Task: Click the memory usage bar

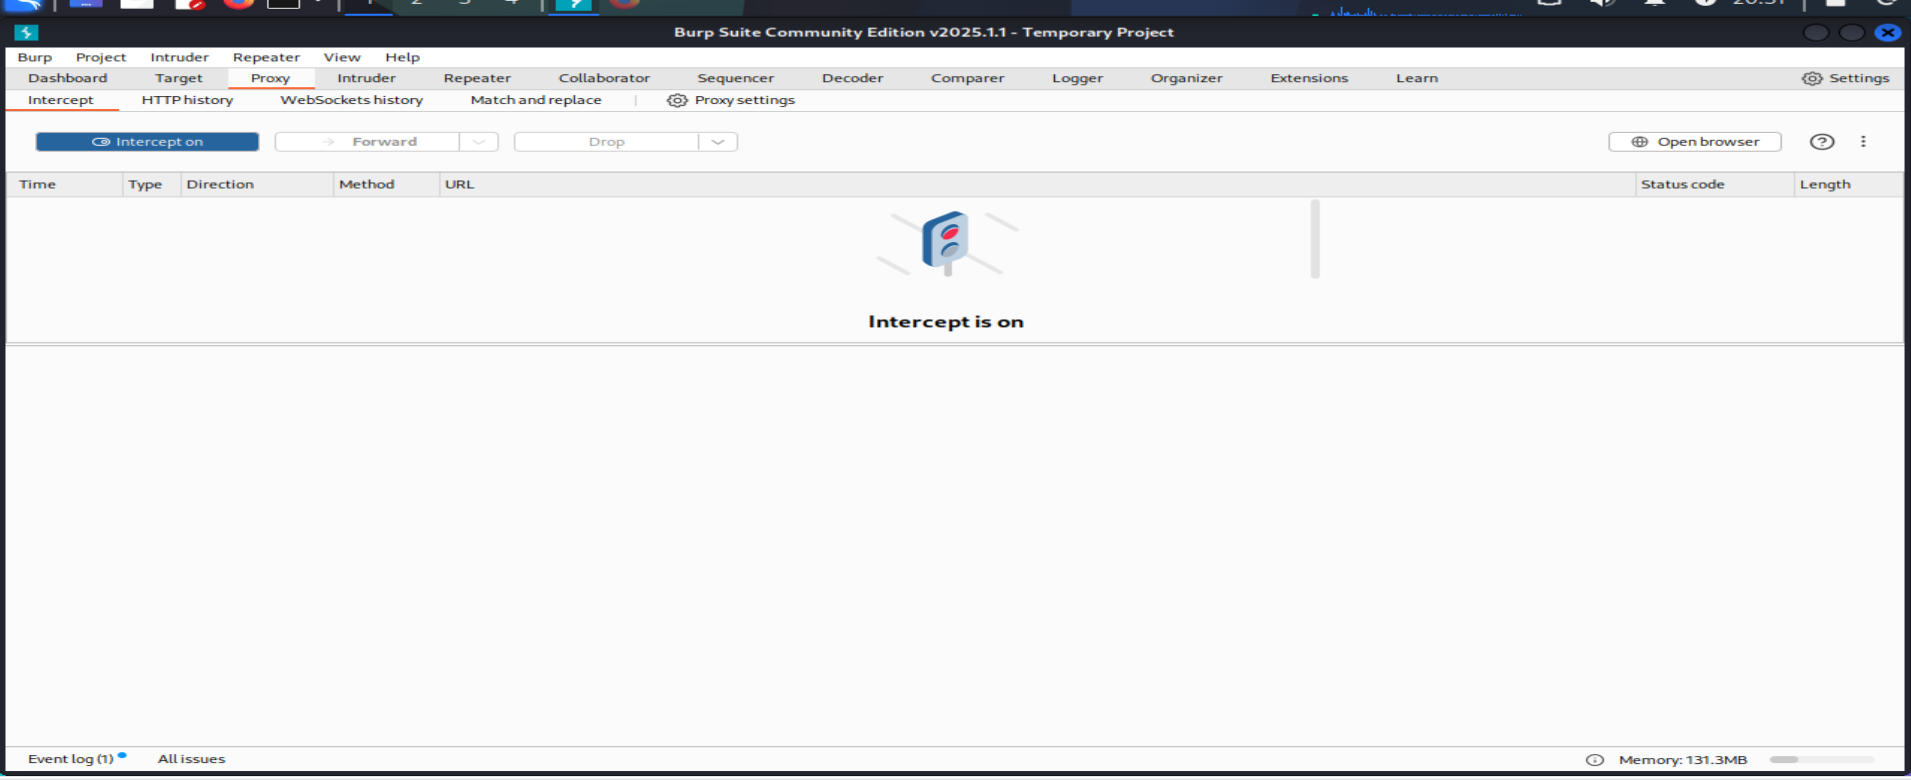Action: pos(1820,760)
